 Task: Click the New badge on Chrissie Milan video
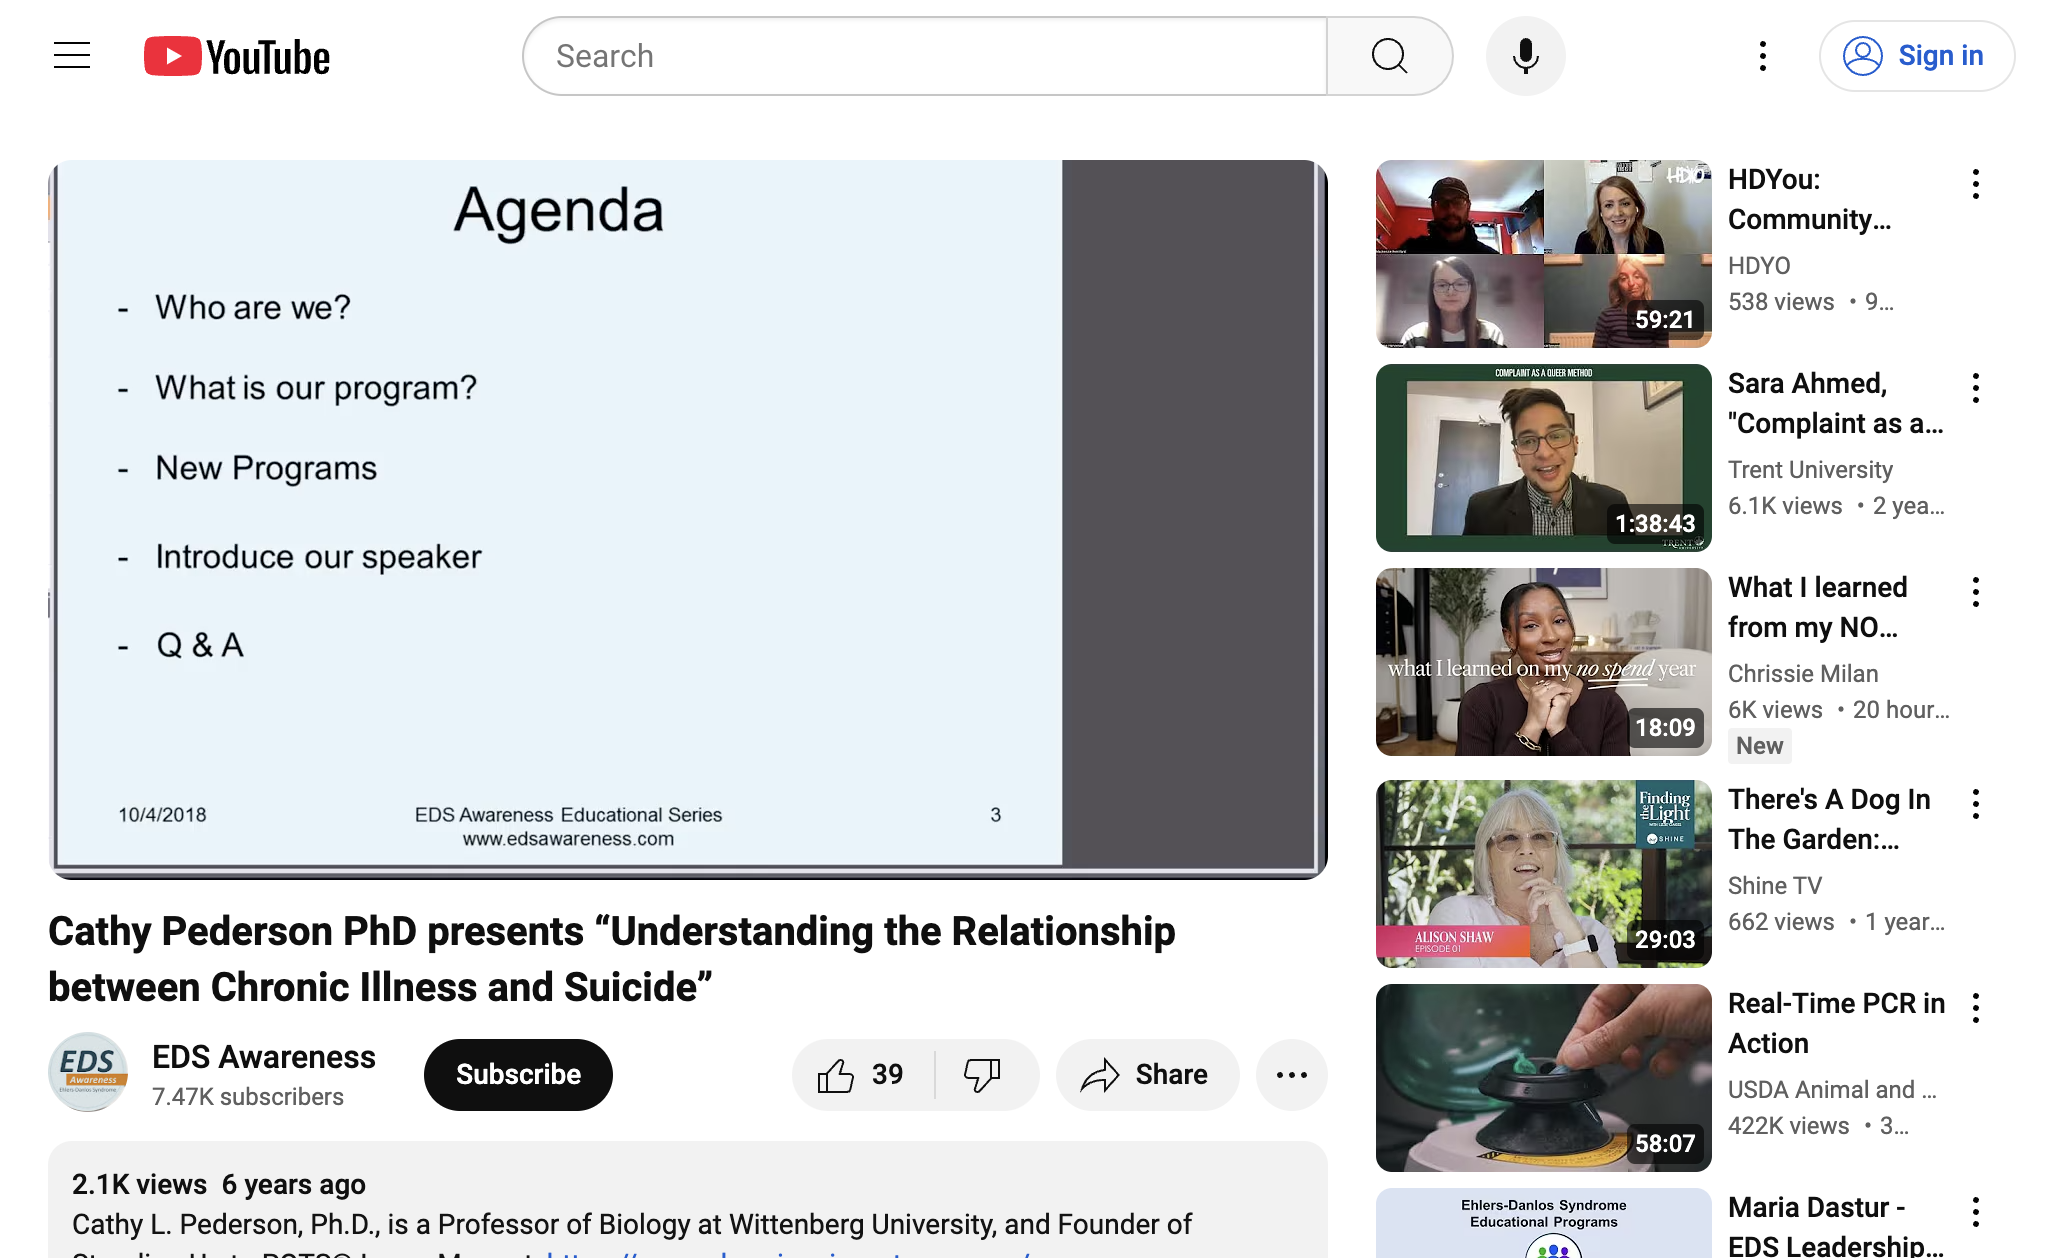click(1759, 746)
